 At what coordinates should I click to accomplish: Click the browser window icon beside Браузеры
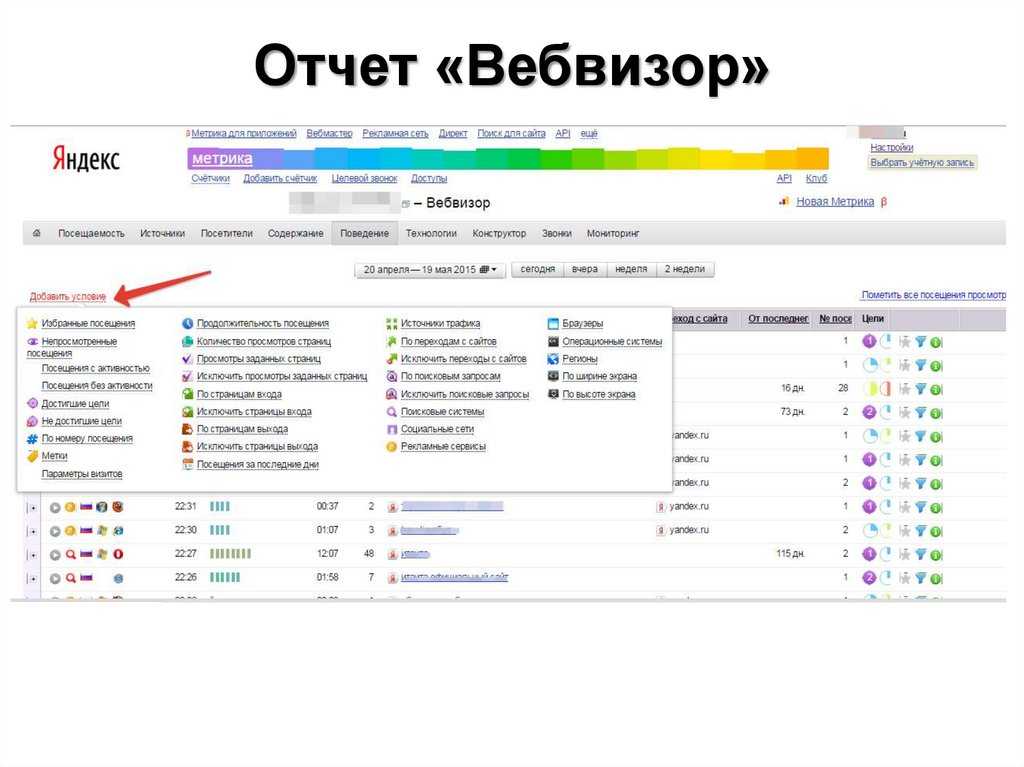pos(553,323)
